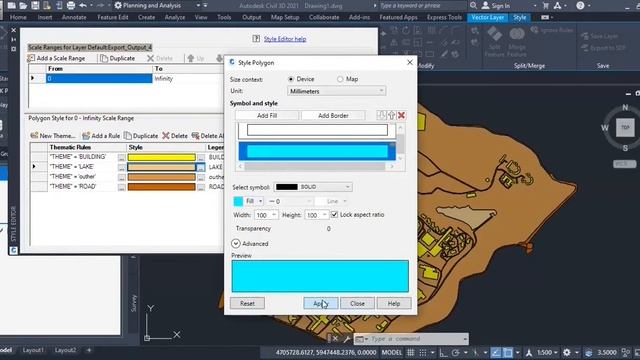Open the Home ribbon tab
This screenshot has width=640, height=360.
pyautogui.click(x=18, y=17)
